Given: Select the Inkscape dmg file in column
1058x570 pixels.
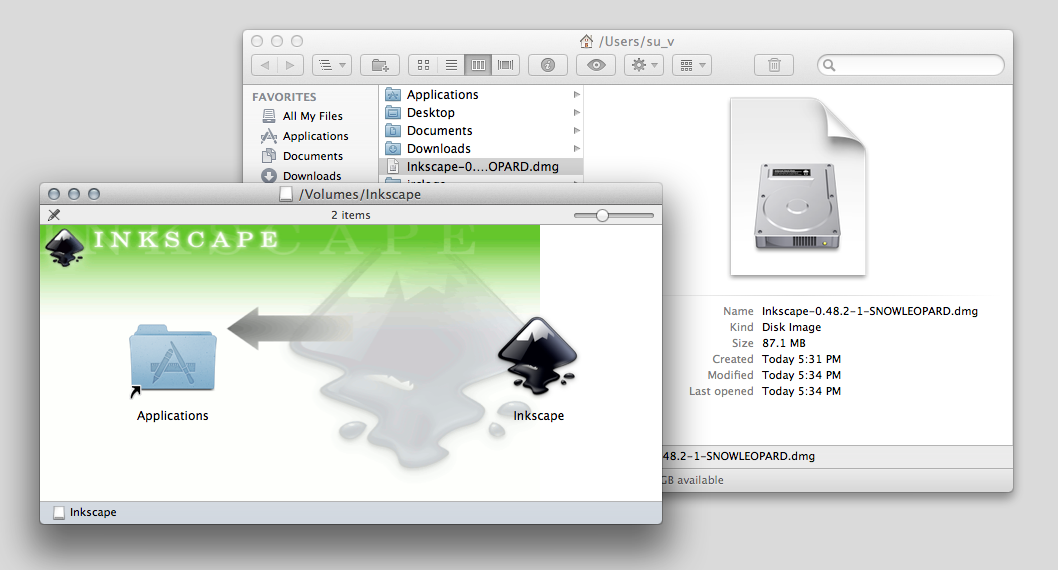Looking at the screenshot, I should (482, 167).
